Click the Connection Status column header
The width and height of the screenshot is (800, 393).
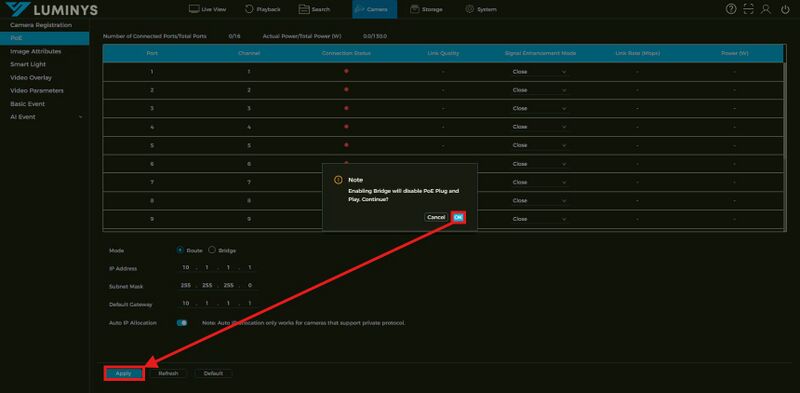click(x=346, y=53)
